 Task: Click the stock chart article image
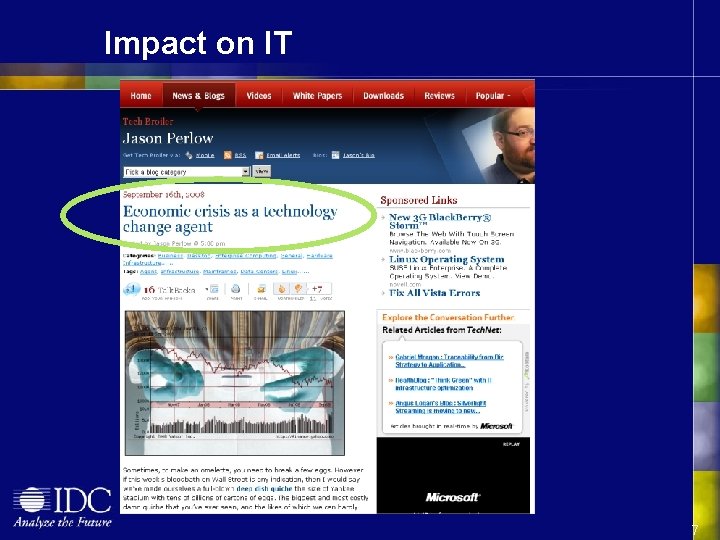coord(235,383)
